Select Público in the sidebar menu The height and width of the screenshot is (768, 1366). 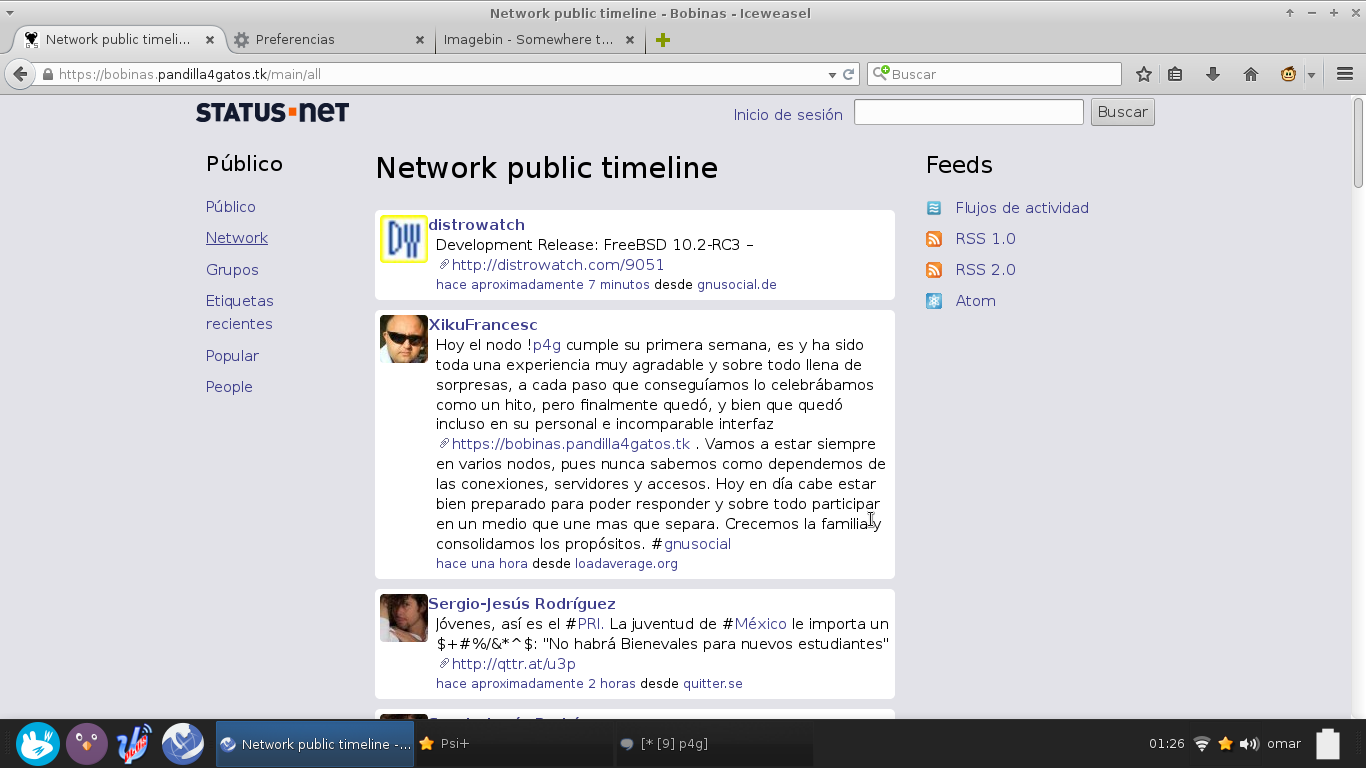point(231,207)
